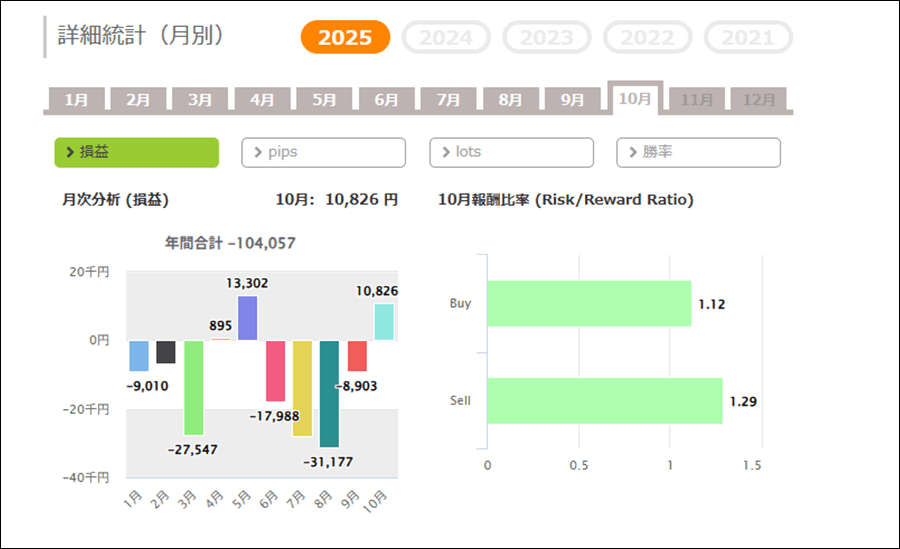
Task: Select the 2025 year button
Action: click(x=345, y=38)
